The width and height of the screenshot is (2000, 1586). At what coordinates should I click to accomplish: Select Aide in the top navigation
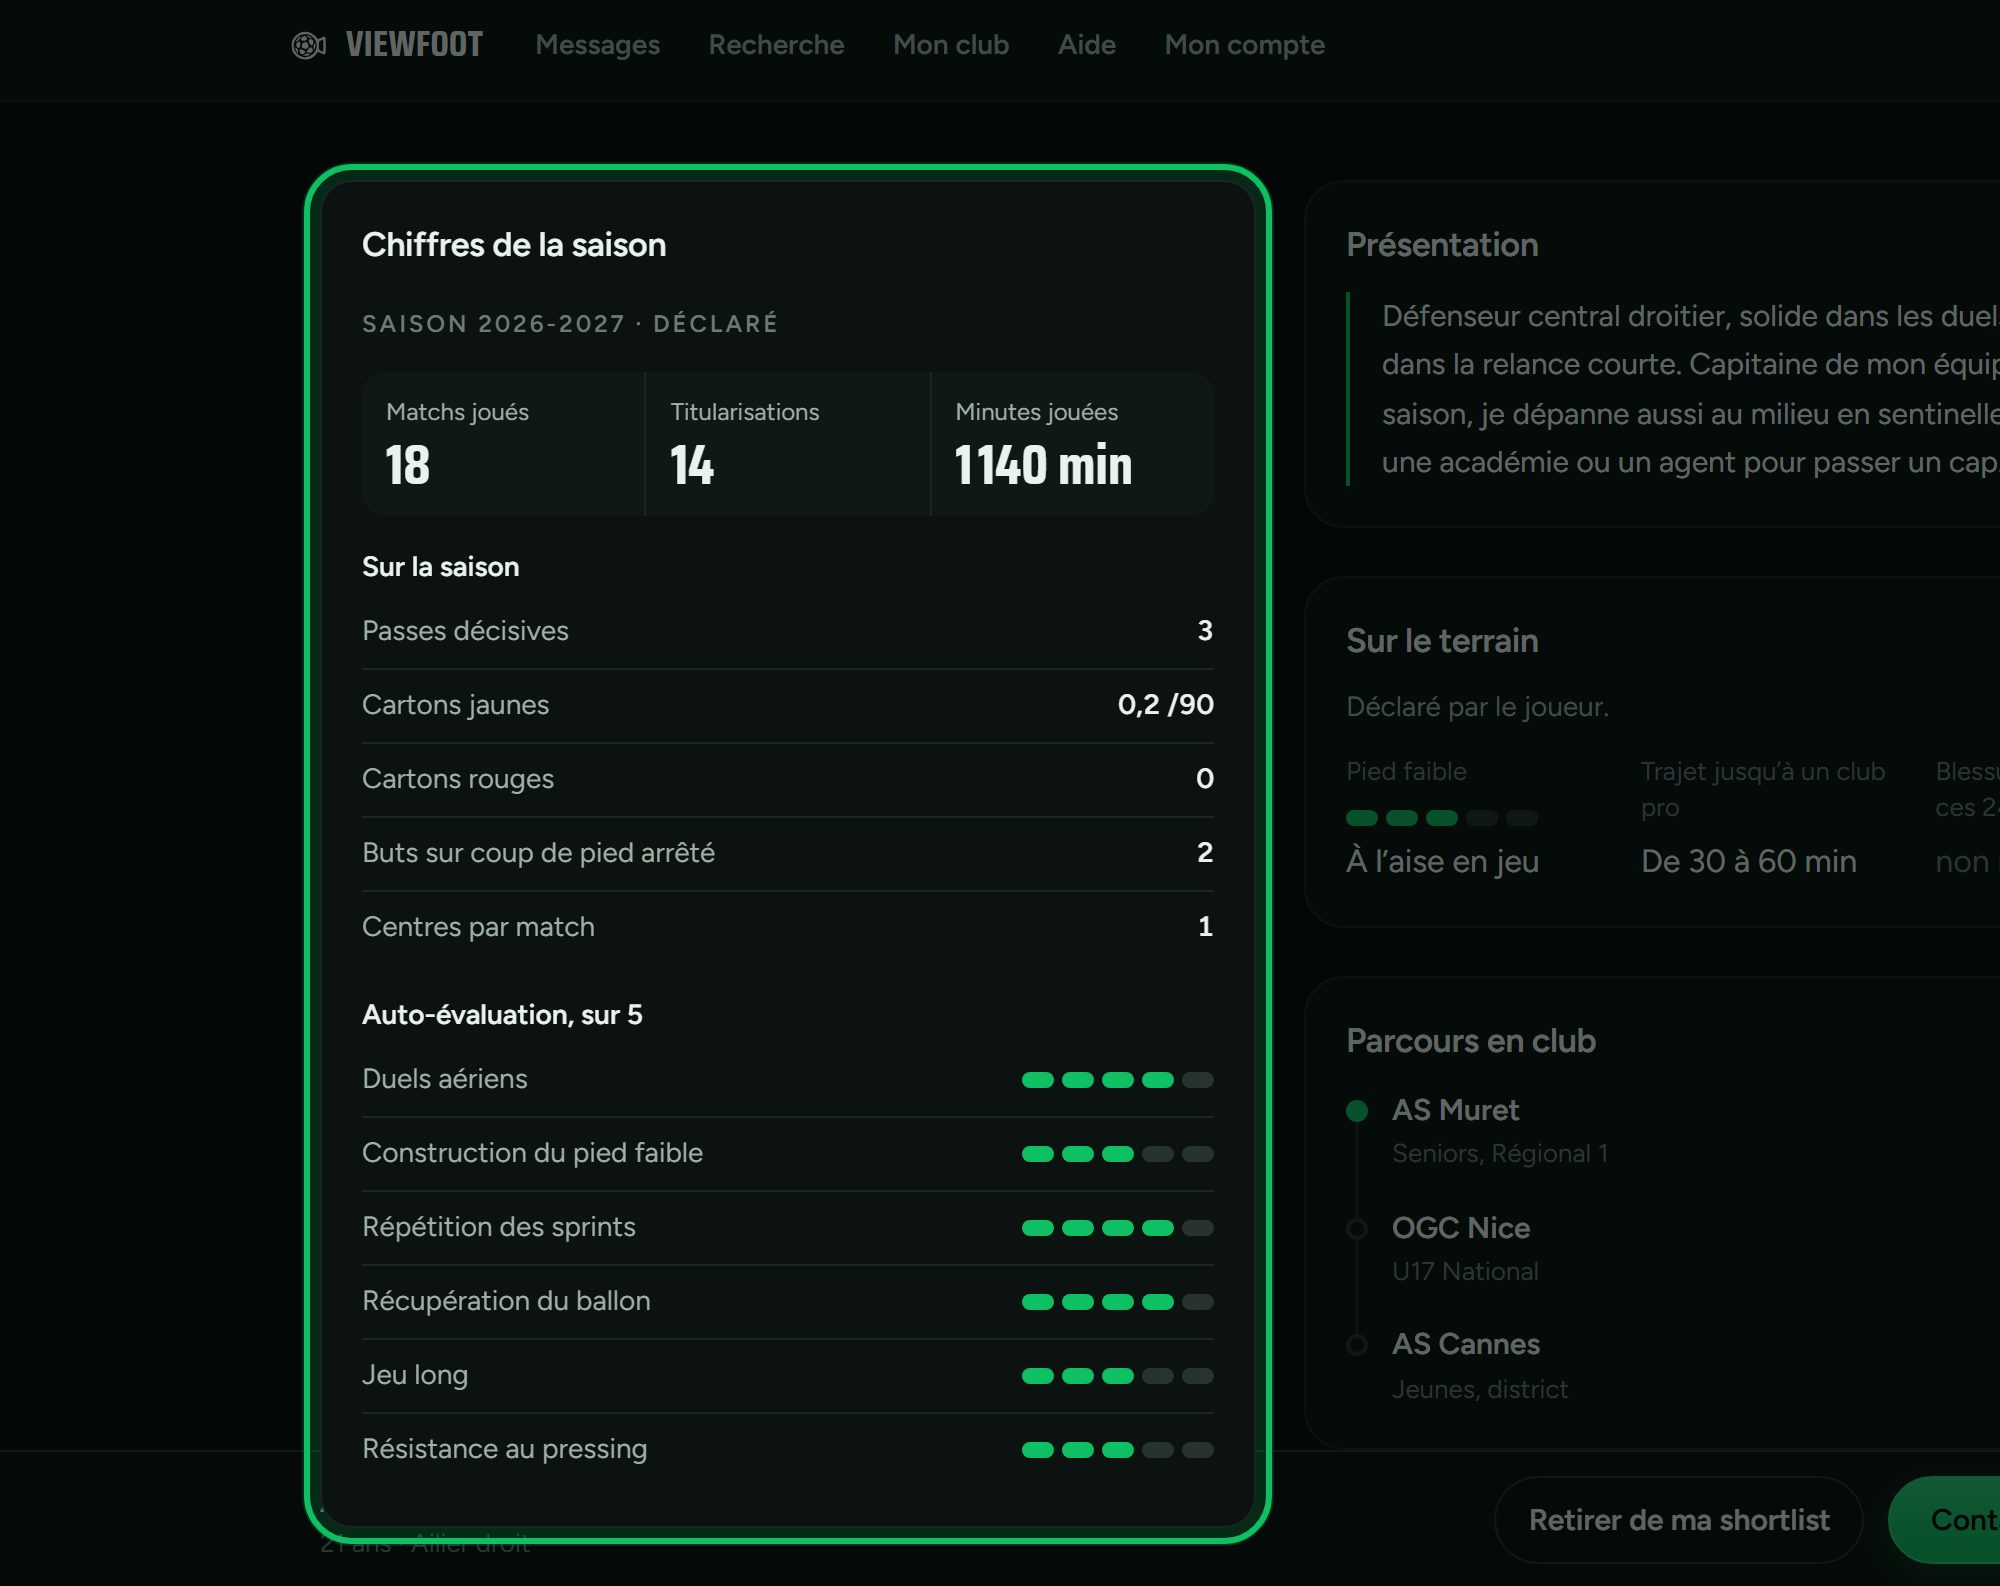point(1086,45)
